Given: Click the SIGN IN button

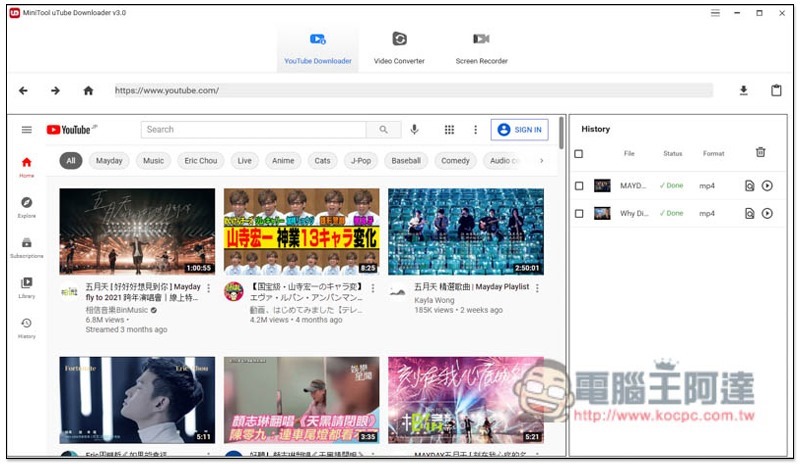Looking at the screenshot, I should click(519, 130).
